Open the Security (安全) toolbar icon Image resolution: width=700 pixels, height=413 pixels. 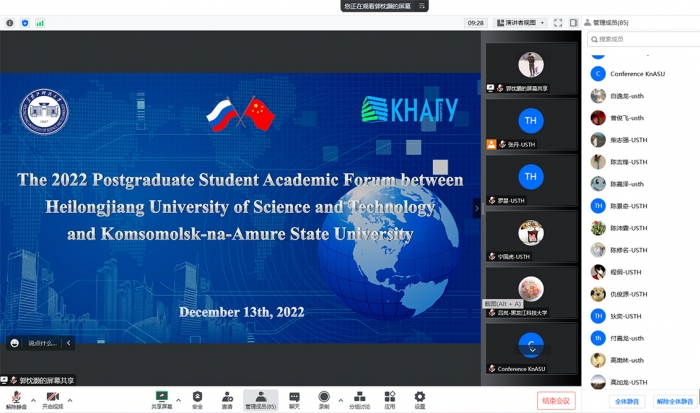point(197,399)
